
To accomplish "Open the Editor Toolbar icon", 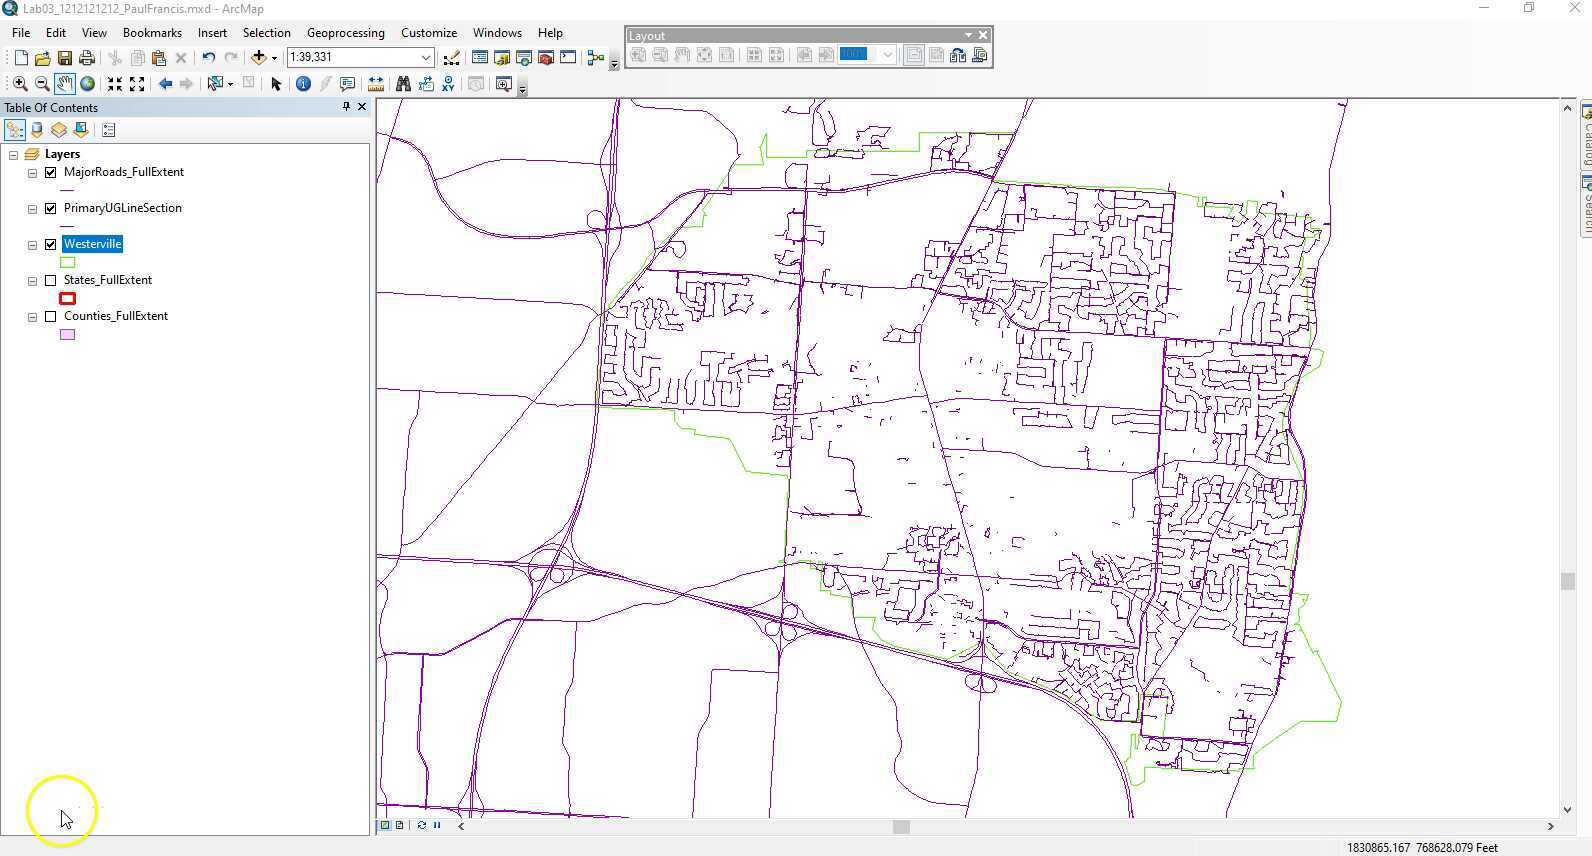I will click(452, 58).
